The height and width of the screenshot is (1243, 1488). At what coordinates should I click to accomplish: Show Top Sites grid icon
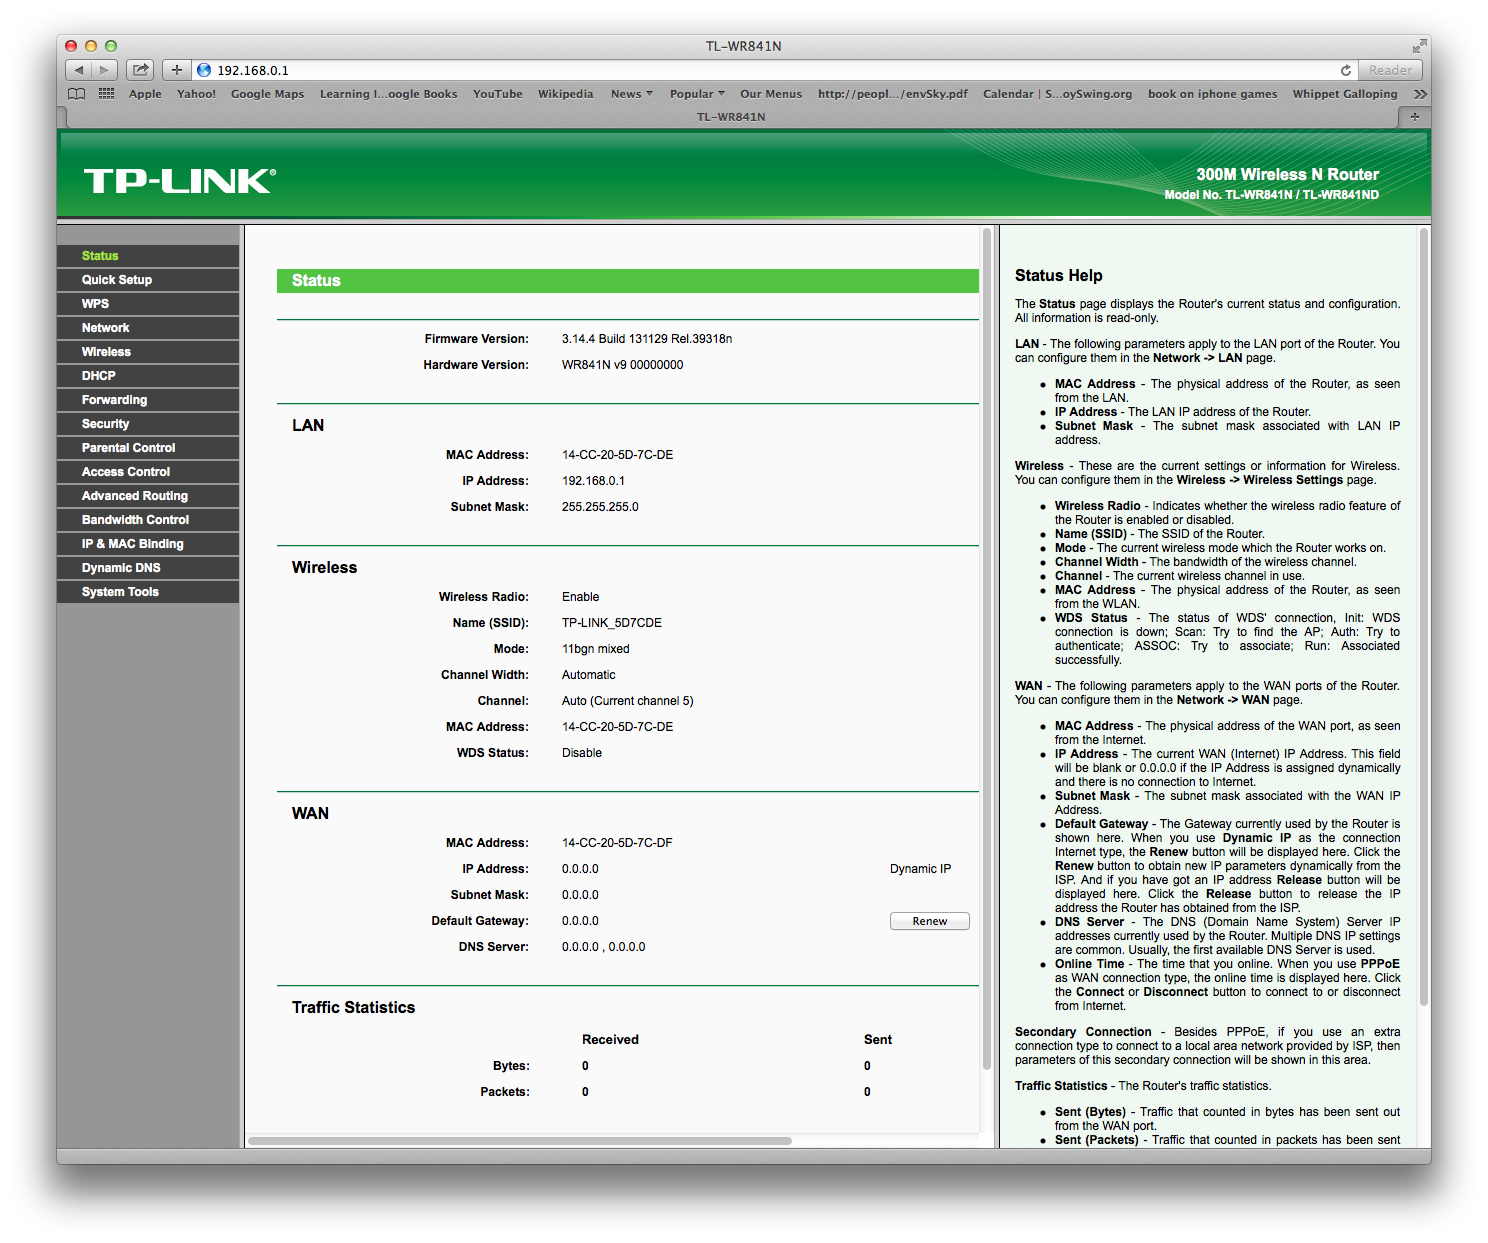pyautogui.click(x=106, y=94)
